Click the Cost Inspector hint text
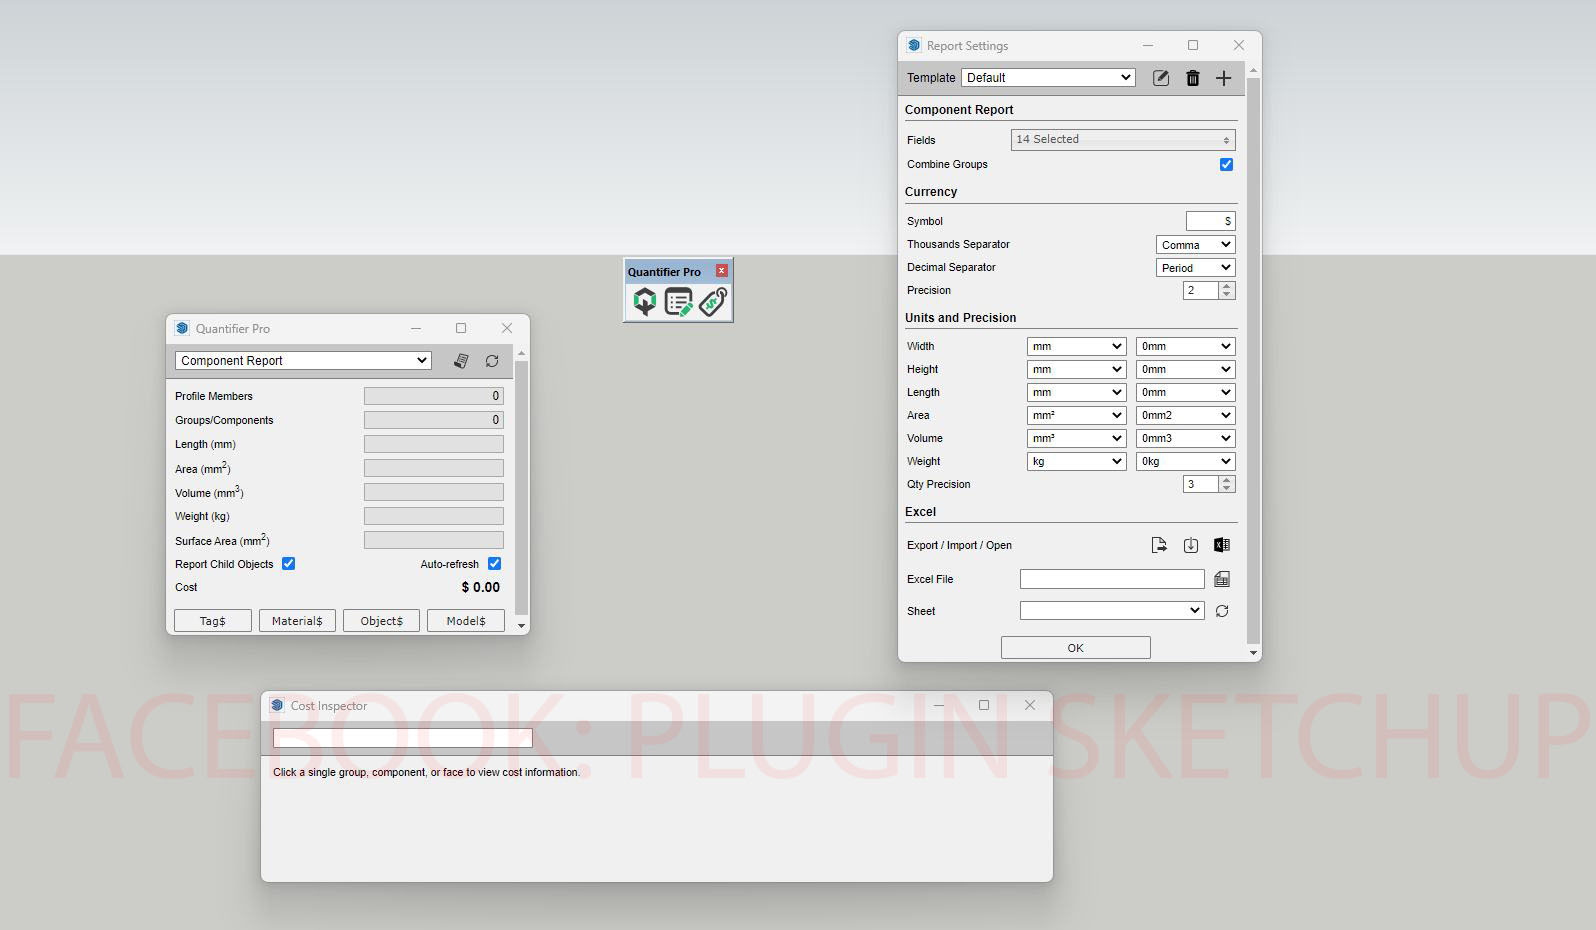This screenshot has width=1596, height=930. (427, 773)
